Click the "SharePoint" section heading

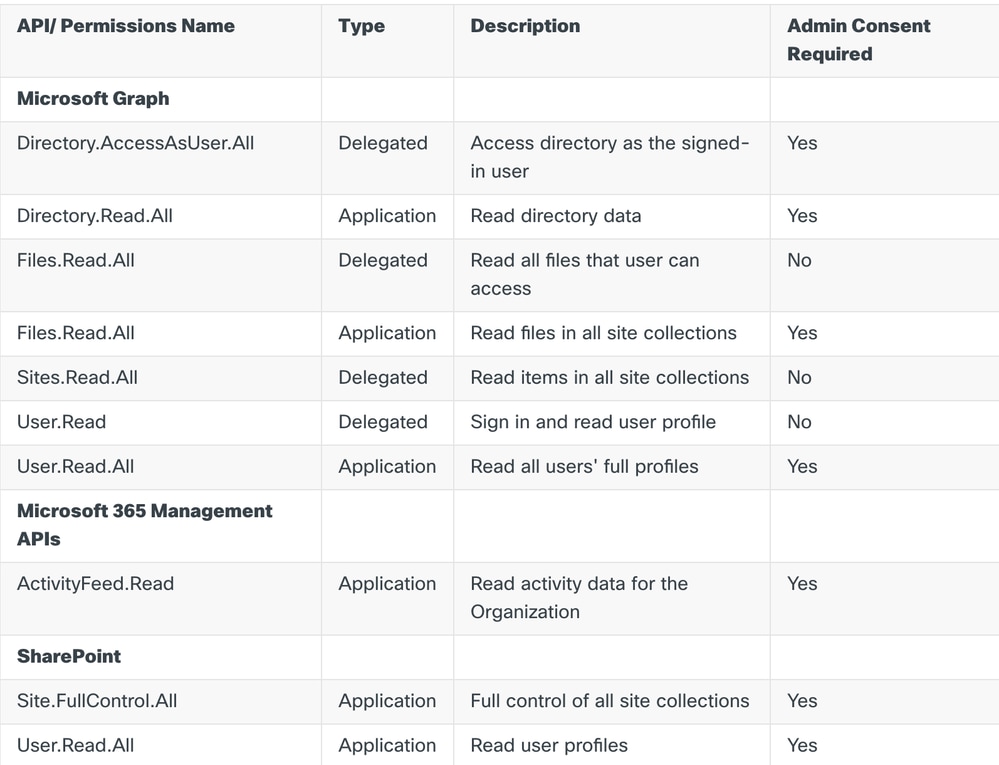click(x=69, y=657)
